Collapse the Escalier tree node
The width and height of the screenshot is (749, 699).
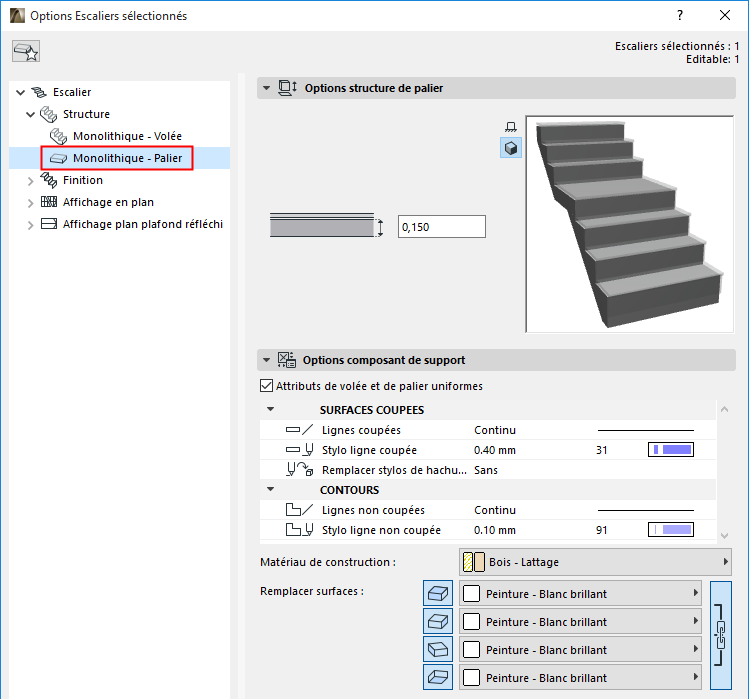(x=21, y=92)
